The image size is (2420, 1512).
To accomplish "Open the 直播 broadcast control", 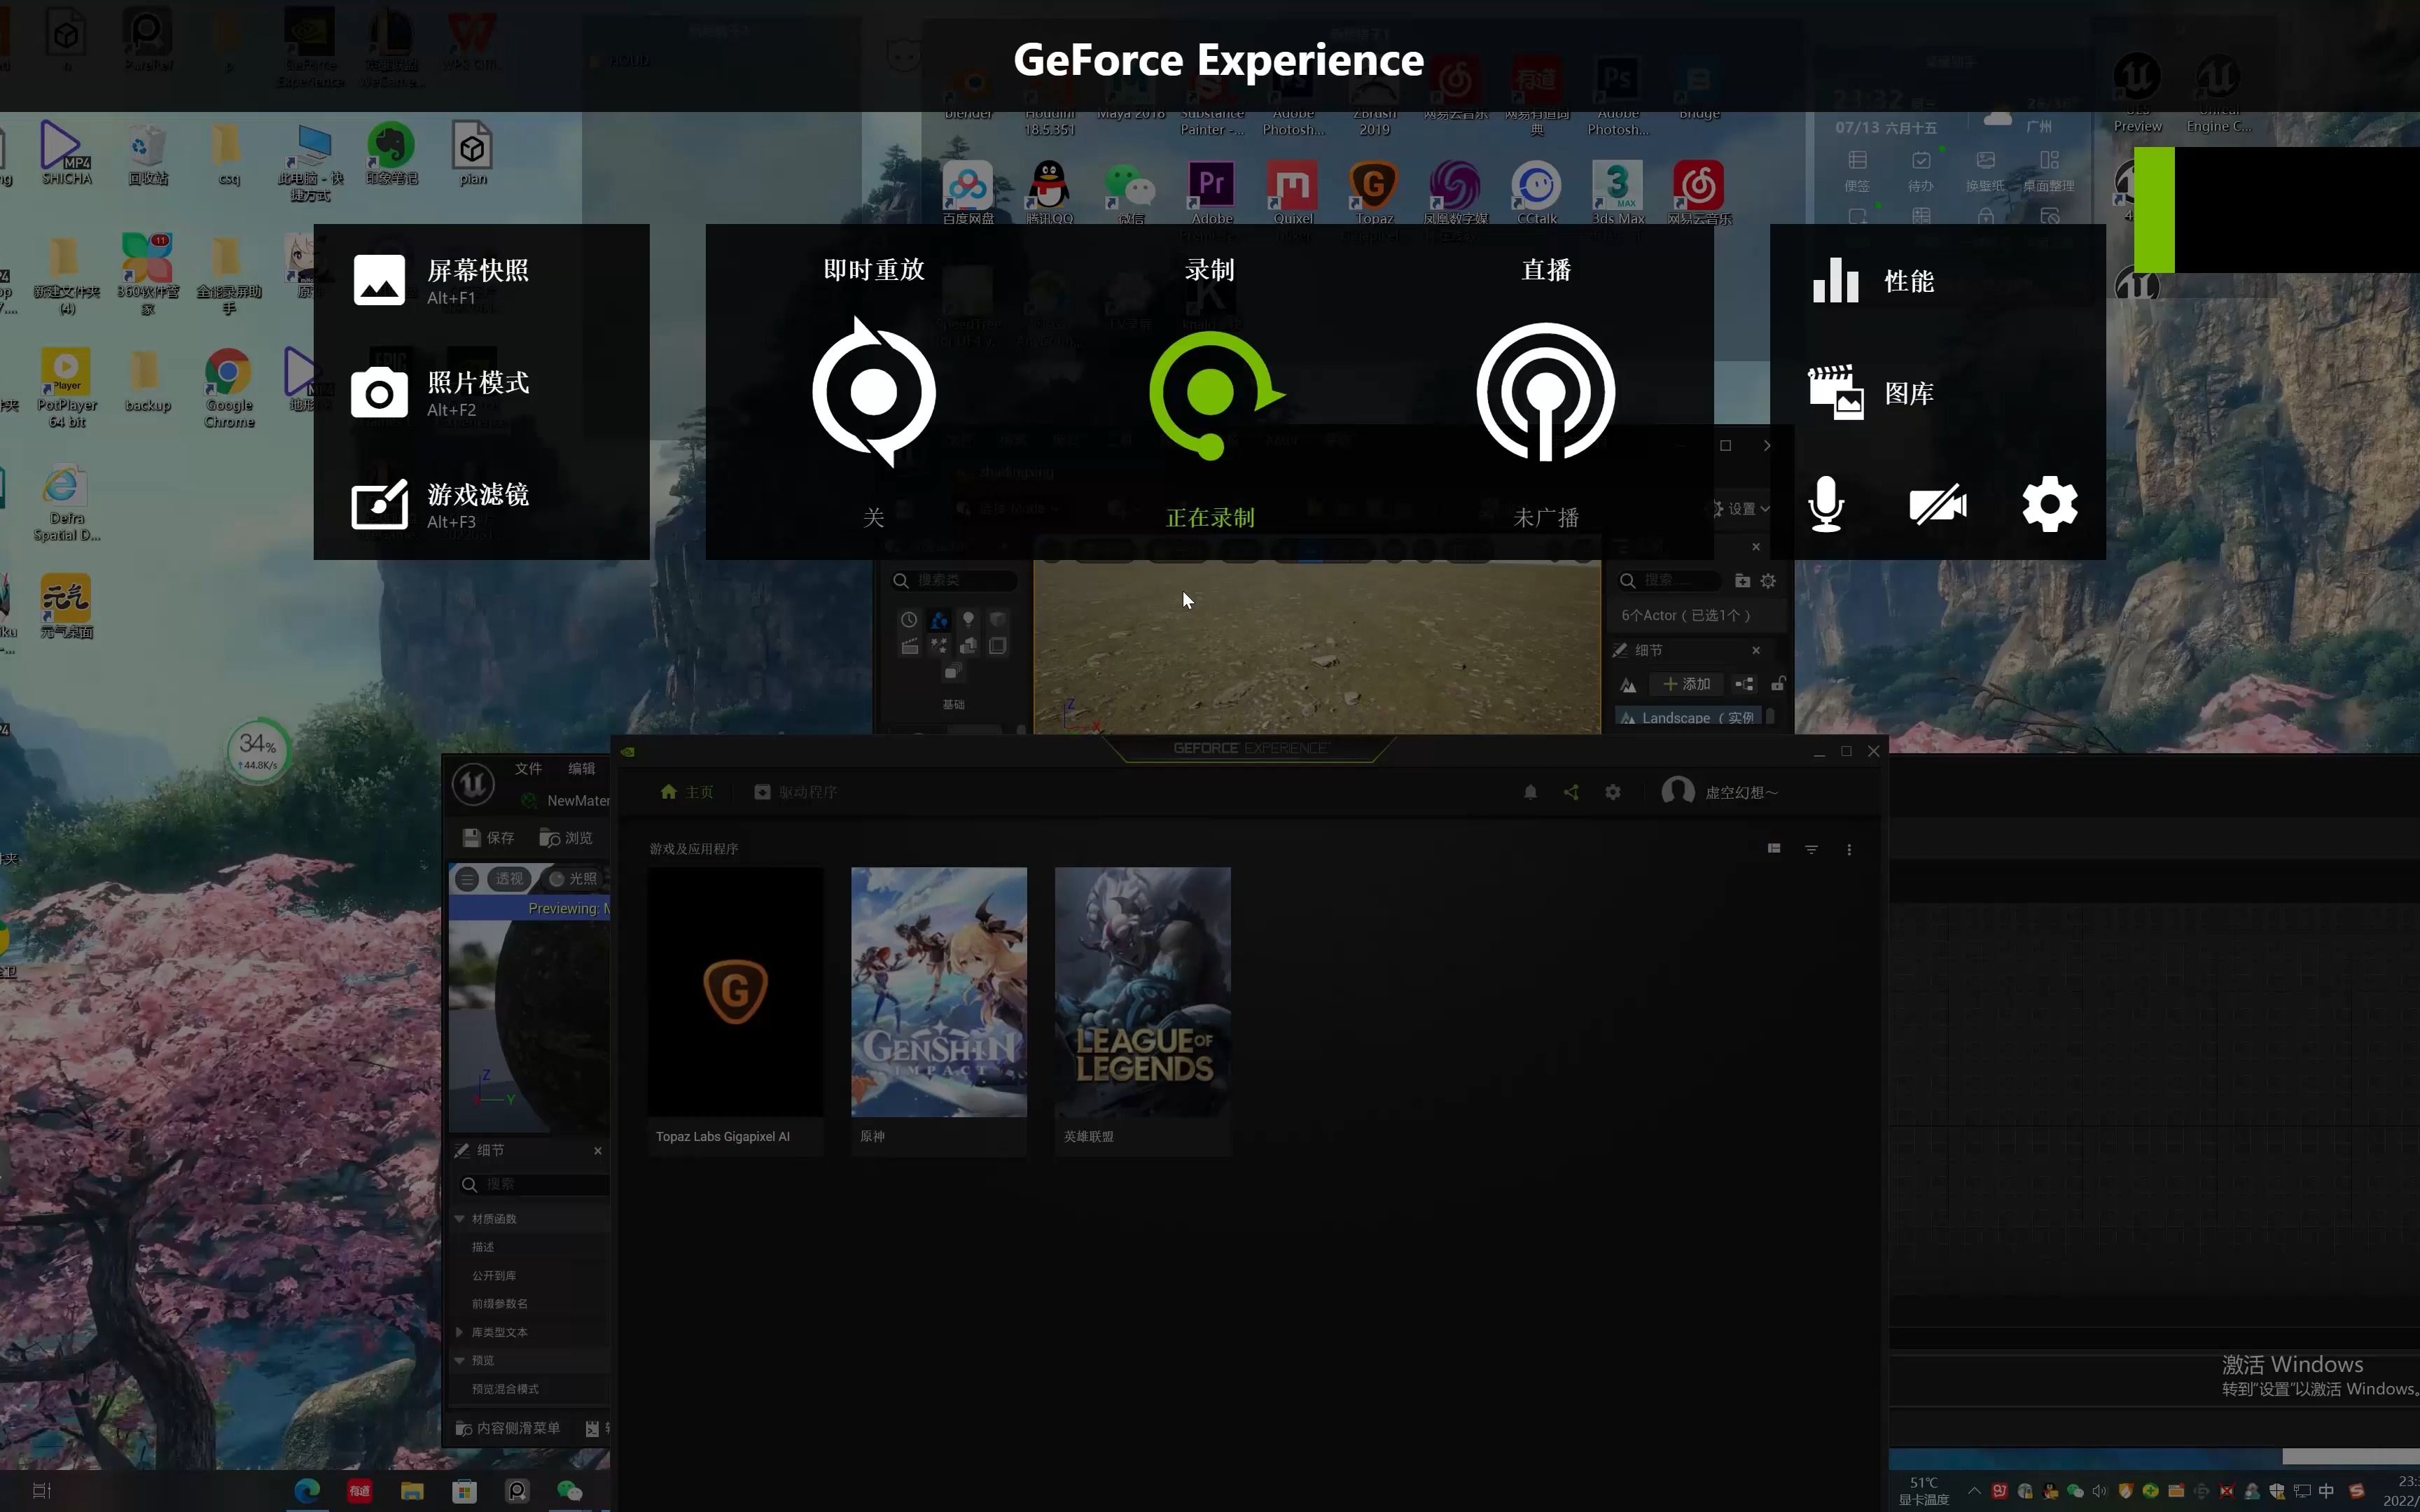I will tap(1545, 392).
